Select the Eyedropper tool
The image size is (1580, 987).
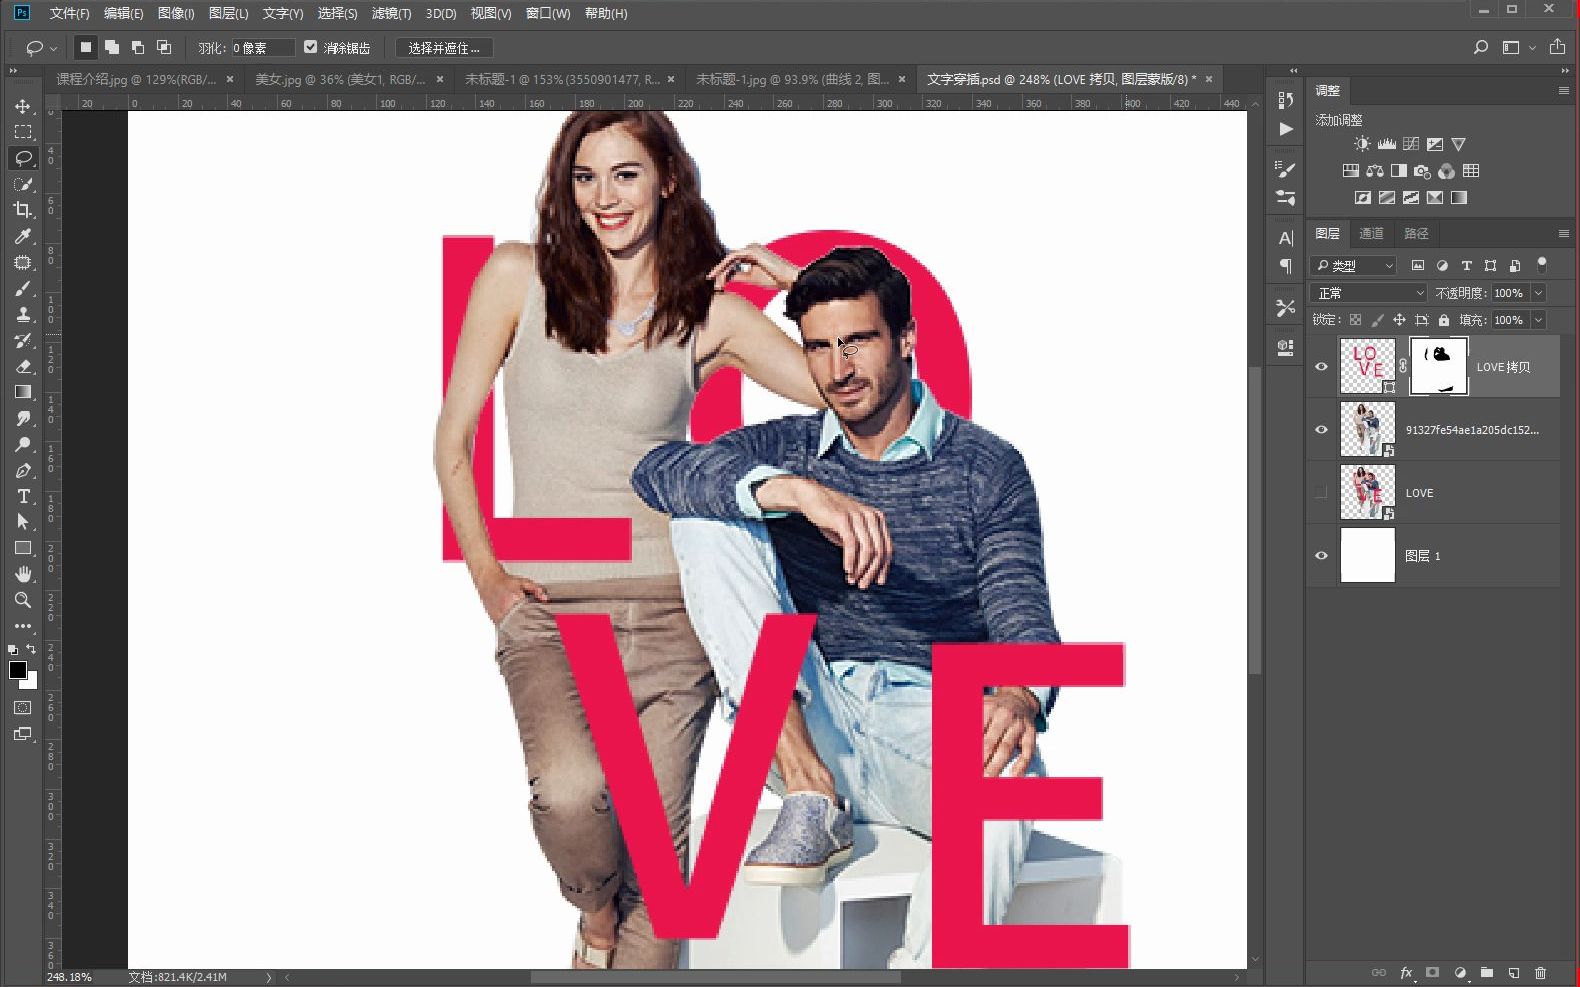point(23,236)
